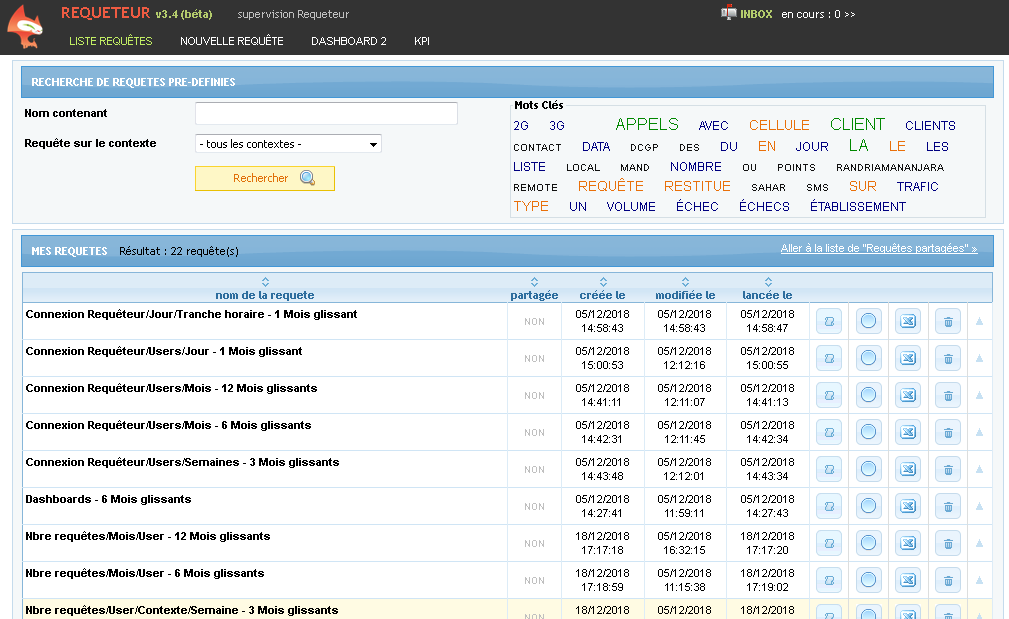Click circle icon for Connexion Requêteur/Users/Semaines row
Image resolution: width=1009 pixels, height=619 pixels.
(x=868, y=469)
